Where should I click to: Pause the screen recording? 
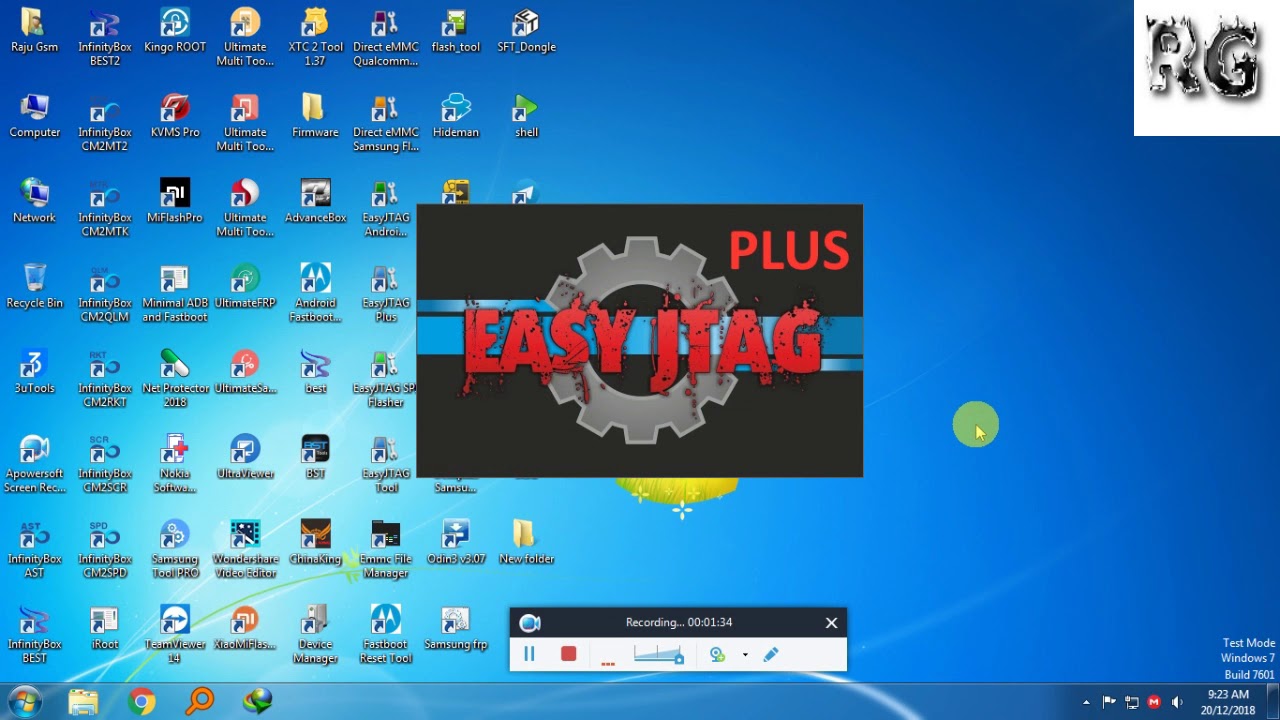click(x=529, y=654)
